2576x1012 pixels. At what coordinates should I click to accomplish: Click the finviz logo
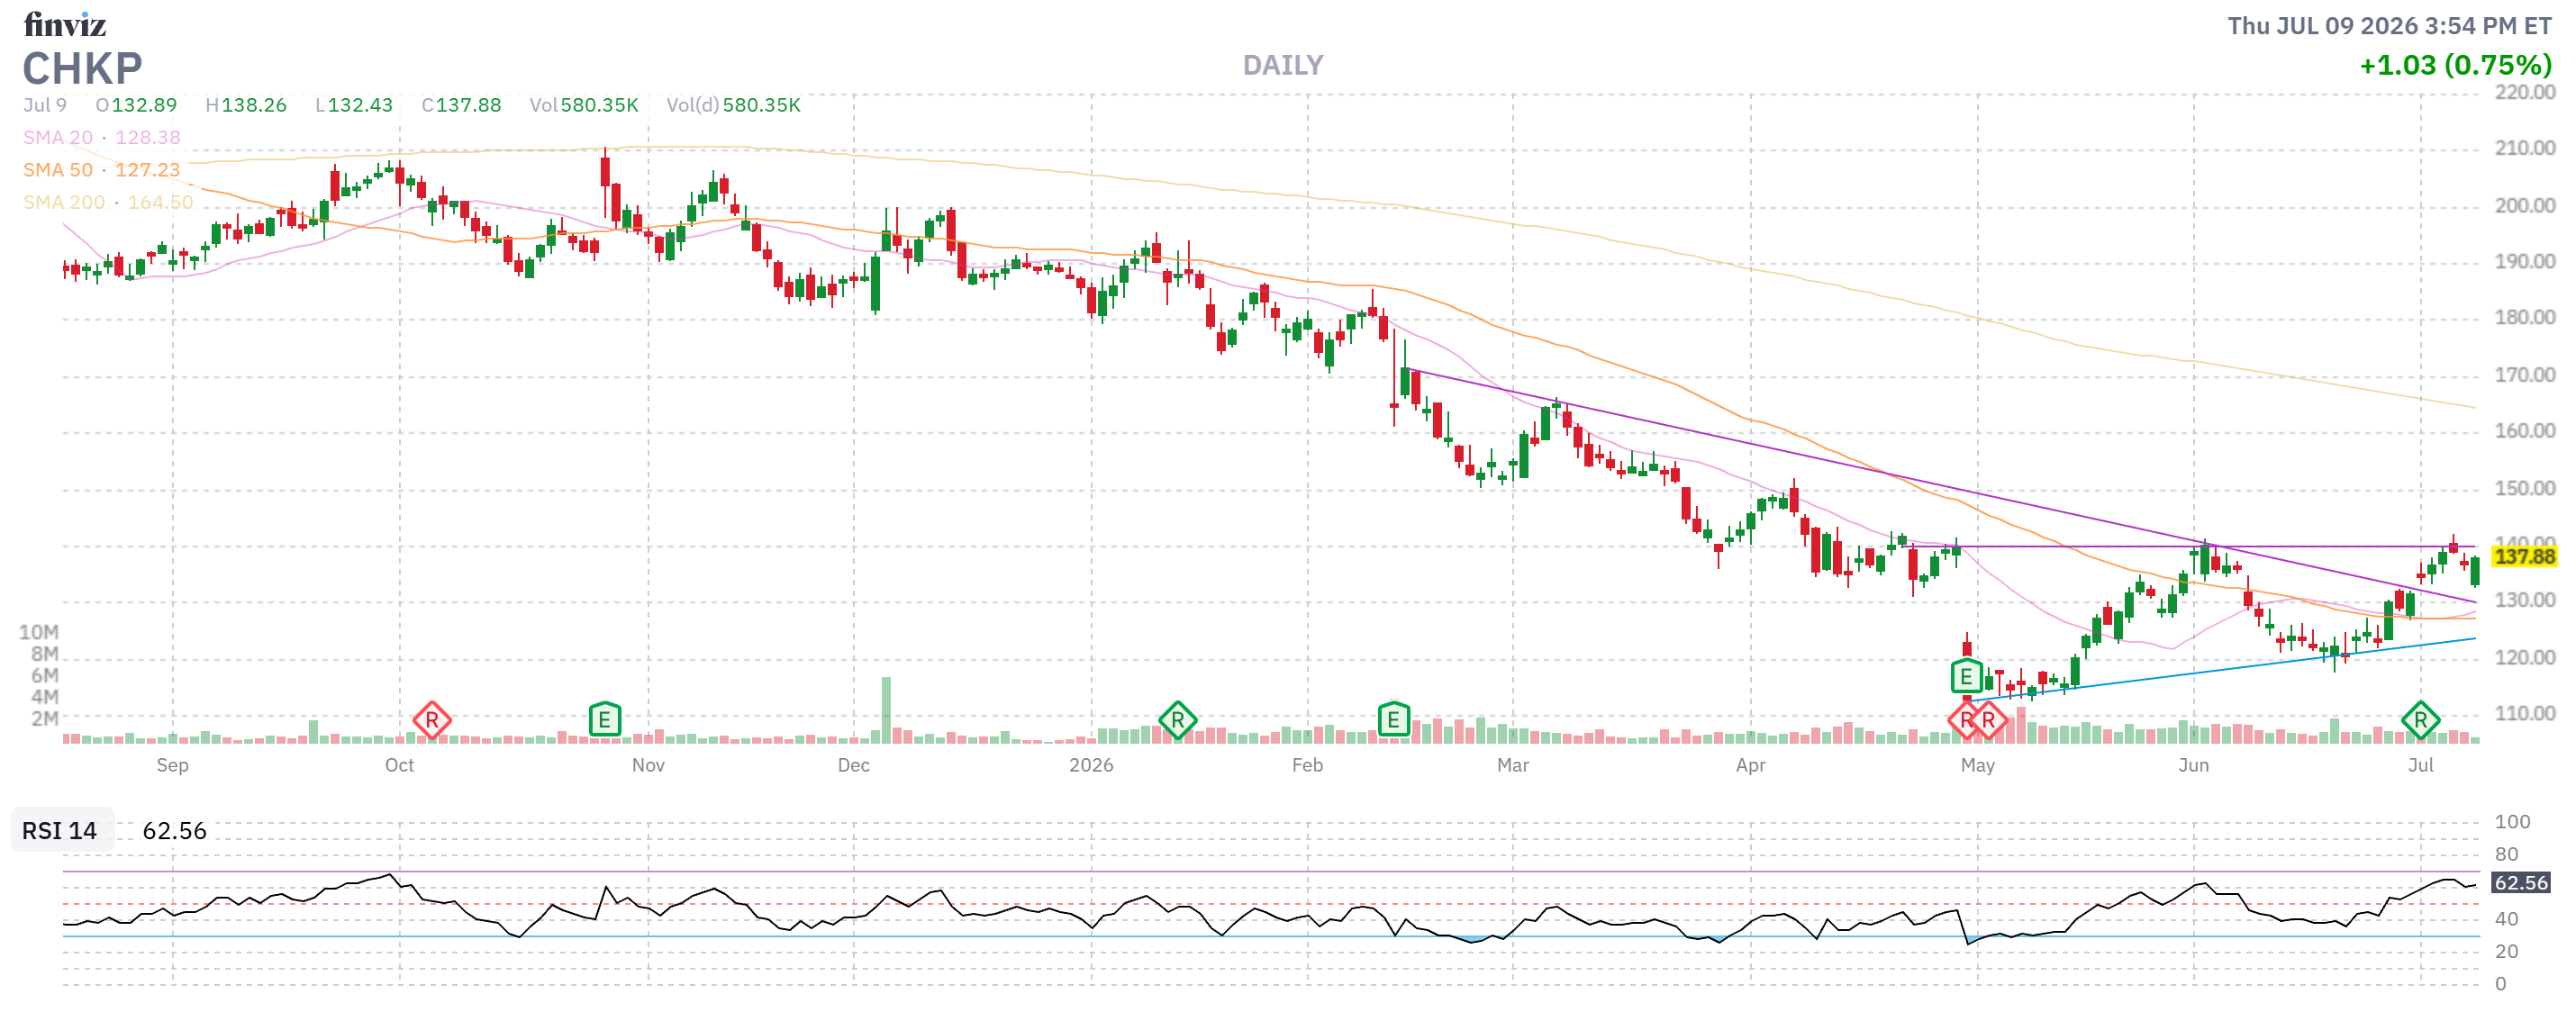click(65, 23)
